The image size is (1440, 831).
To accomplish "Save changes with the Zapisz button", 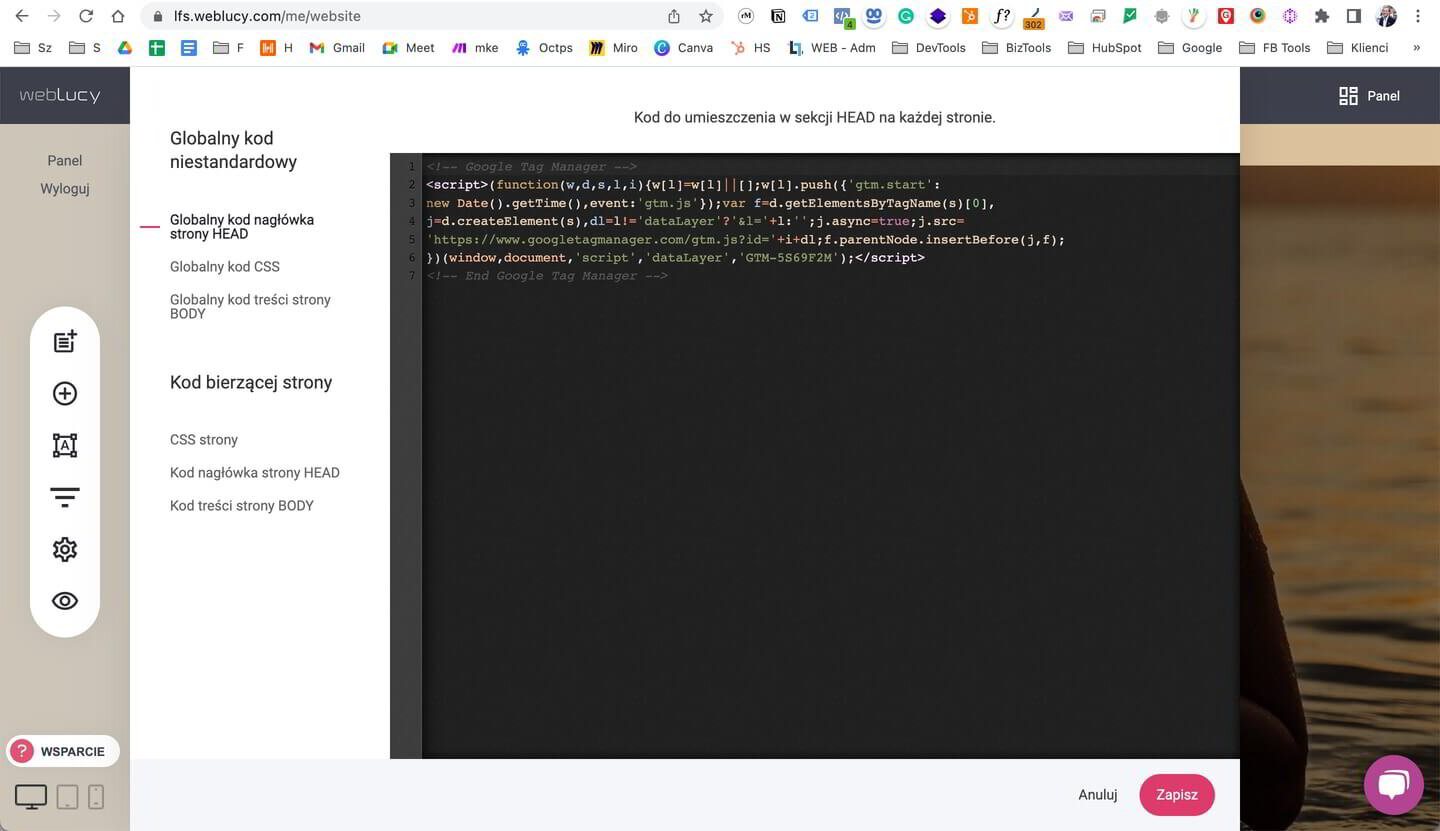I will (x=1176, y=794).
